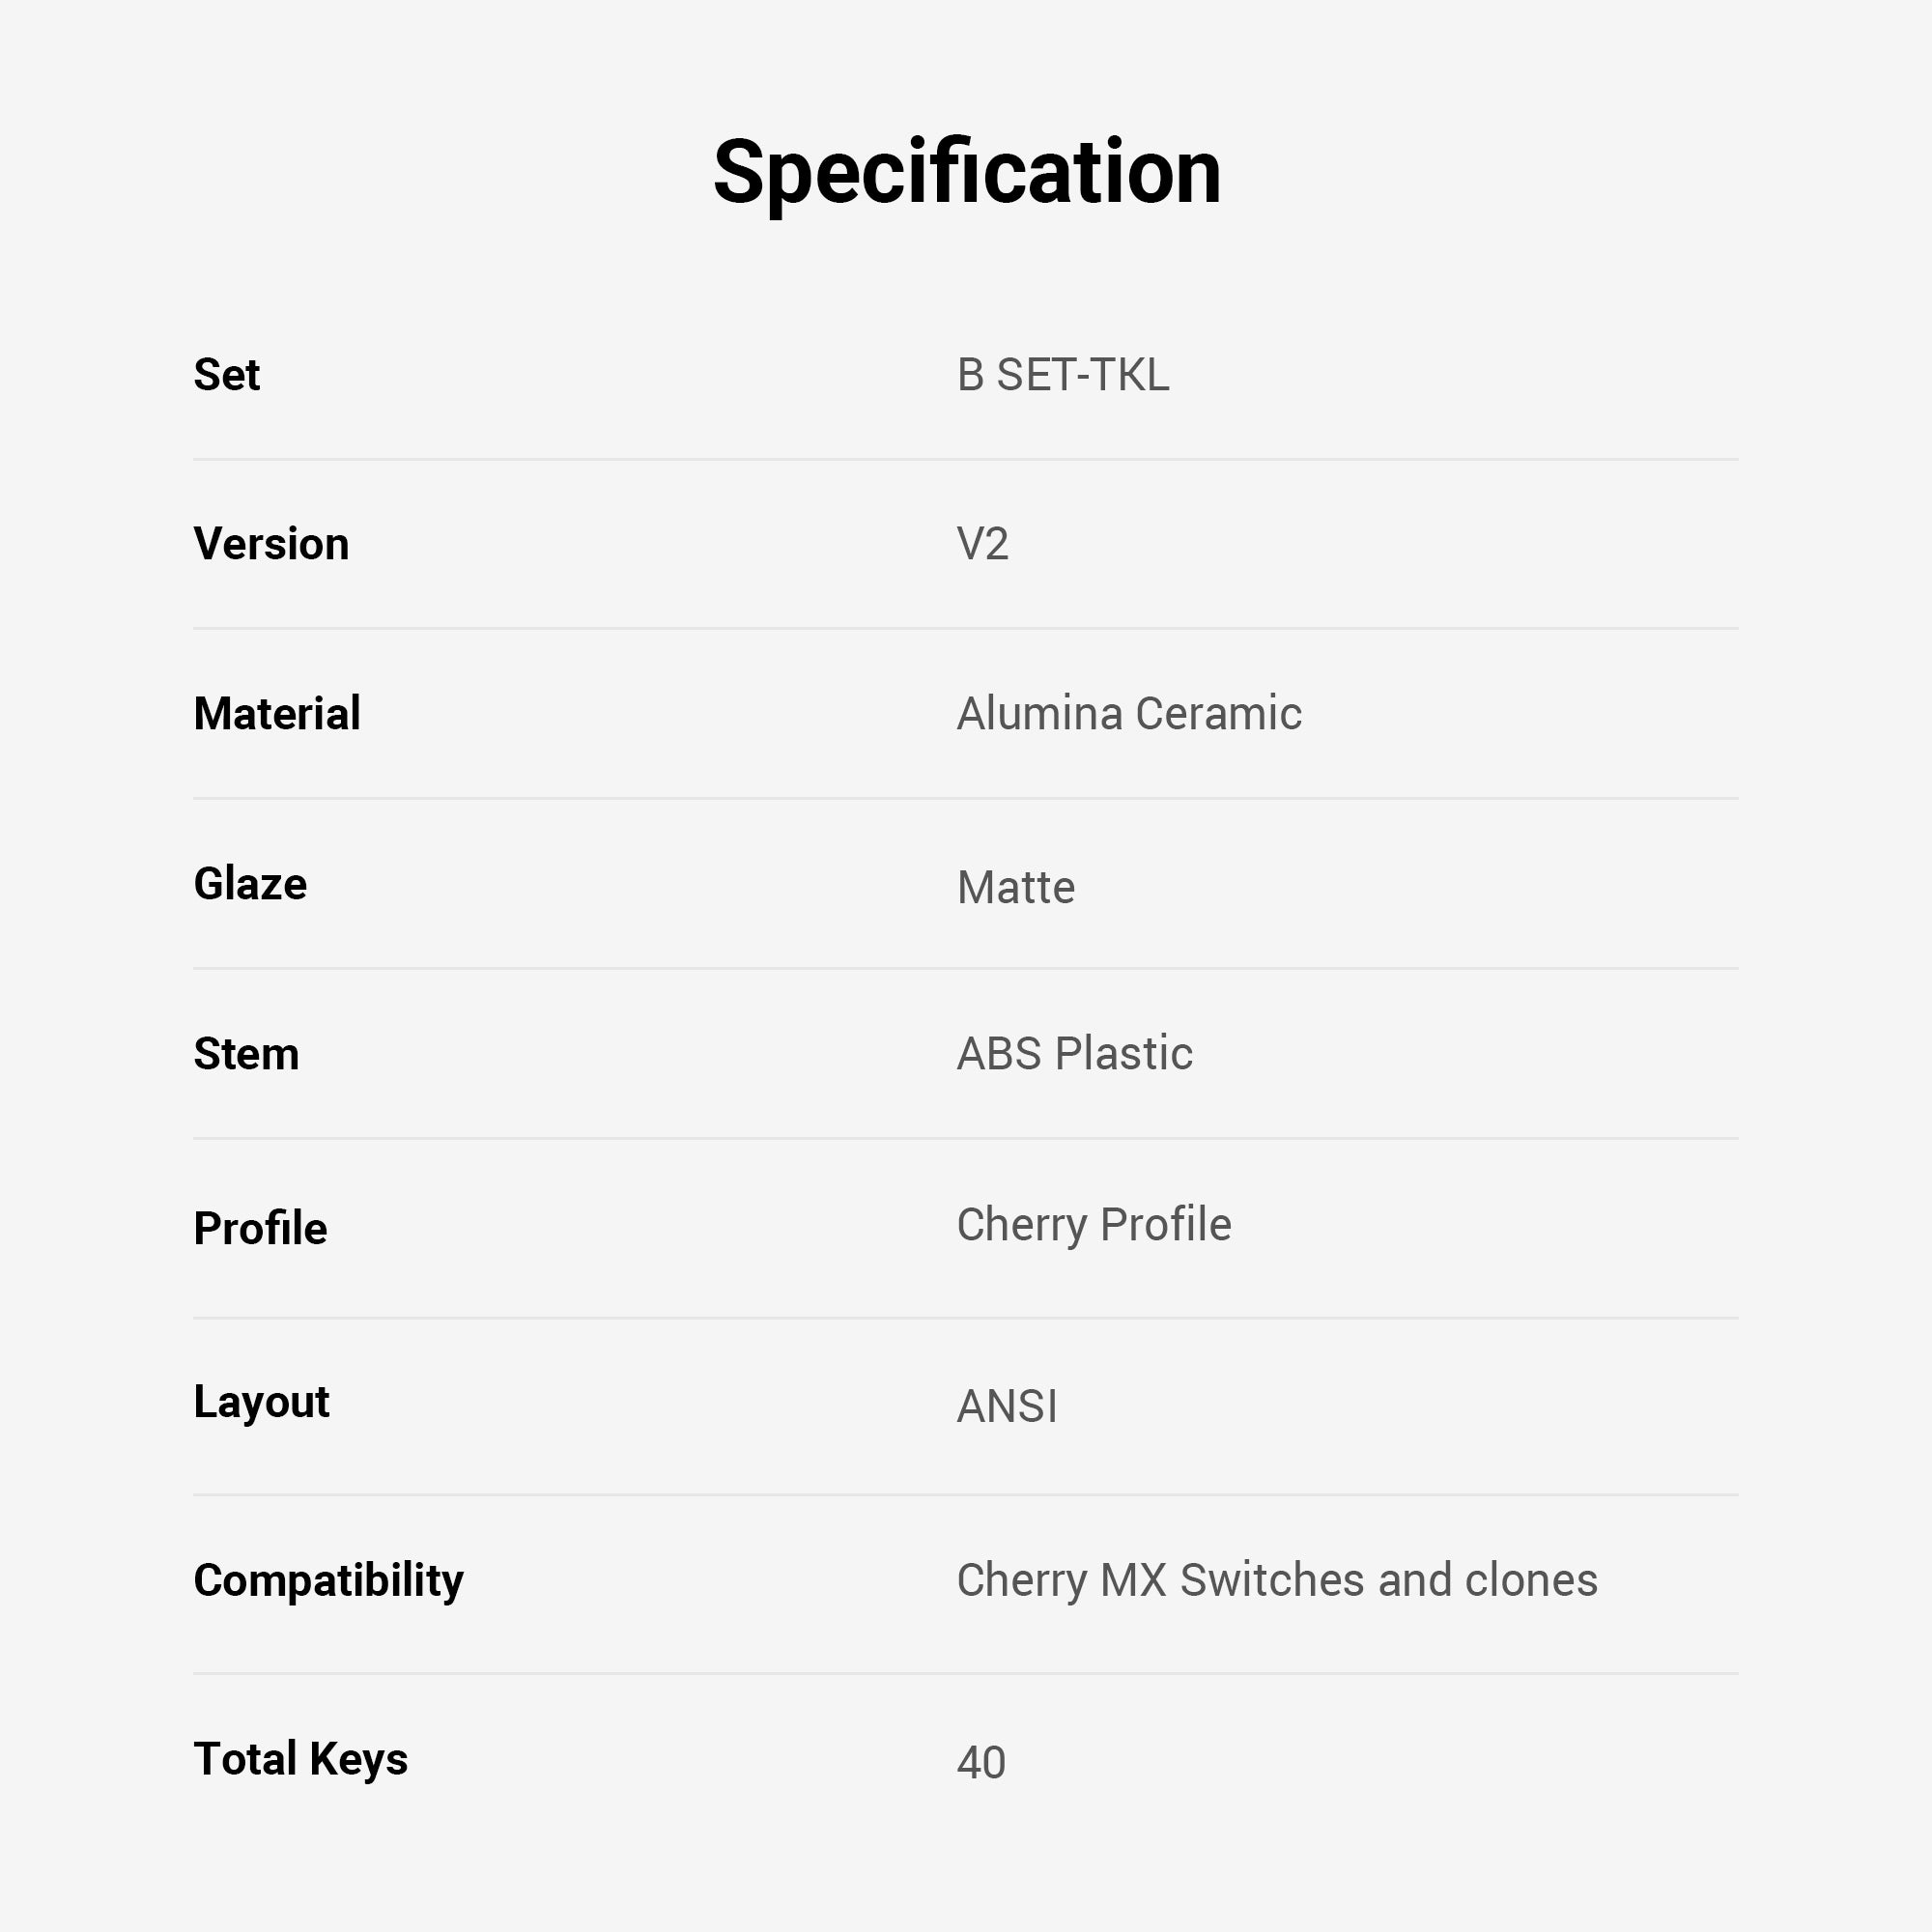
Task: Select the Cherry Profile value text
Action: coord(1093,1224)
